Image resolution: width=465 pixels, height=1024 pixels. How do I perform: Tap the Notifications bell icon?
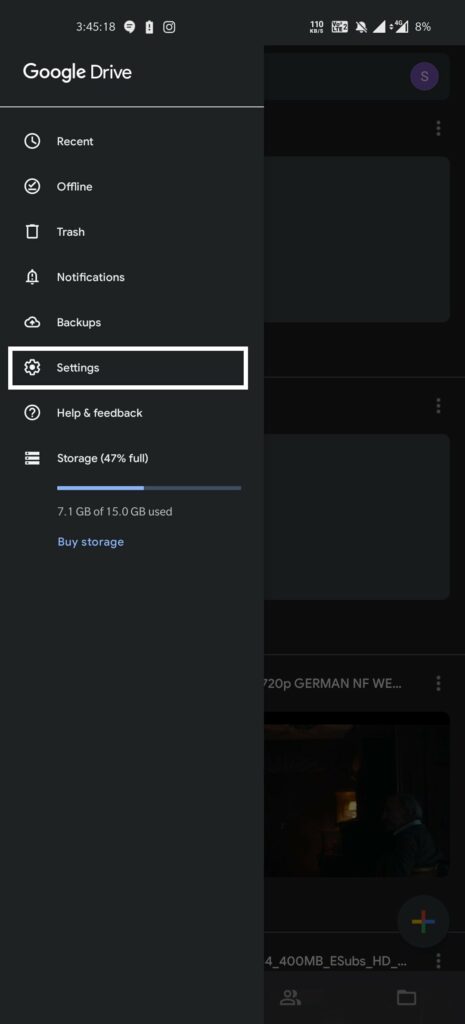pyautogui.click(x=32, y=277)
